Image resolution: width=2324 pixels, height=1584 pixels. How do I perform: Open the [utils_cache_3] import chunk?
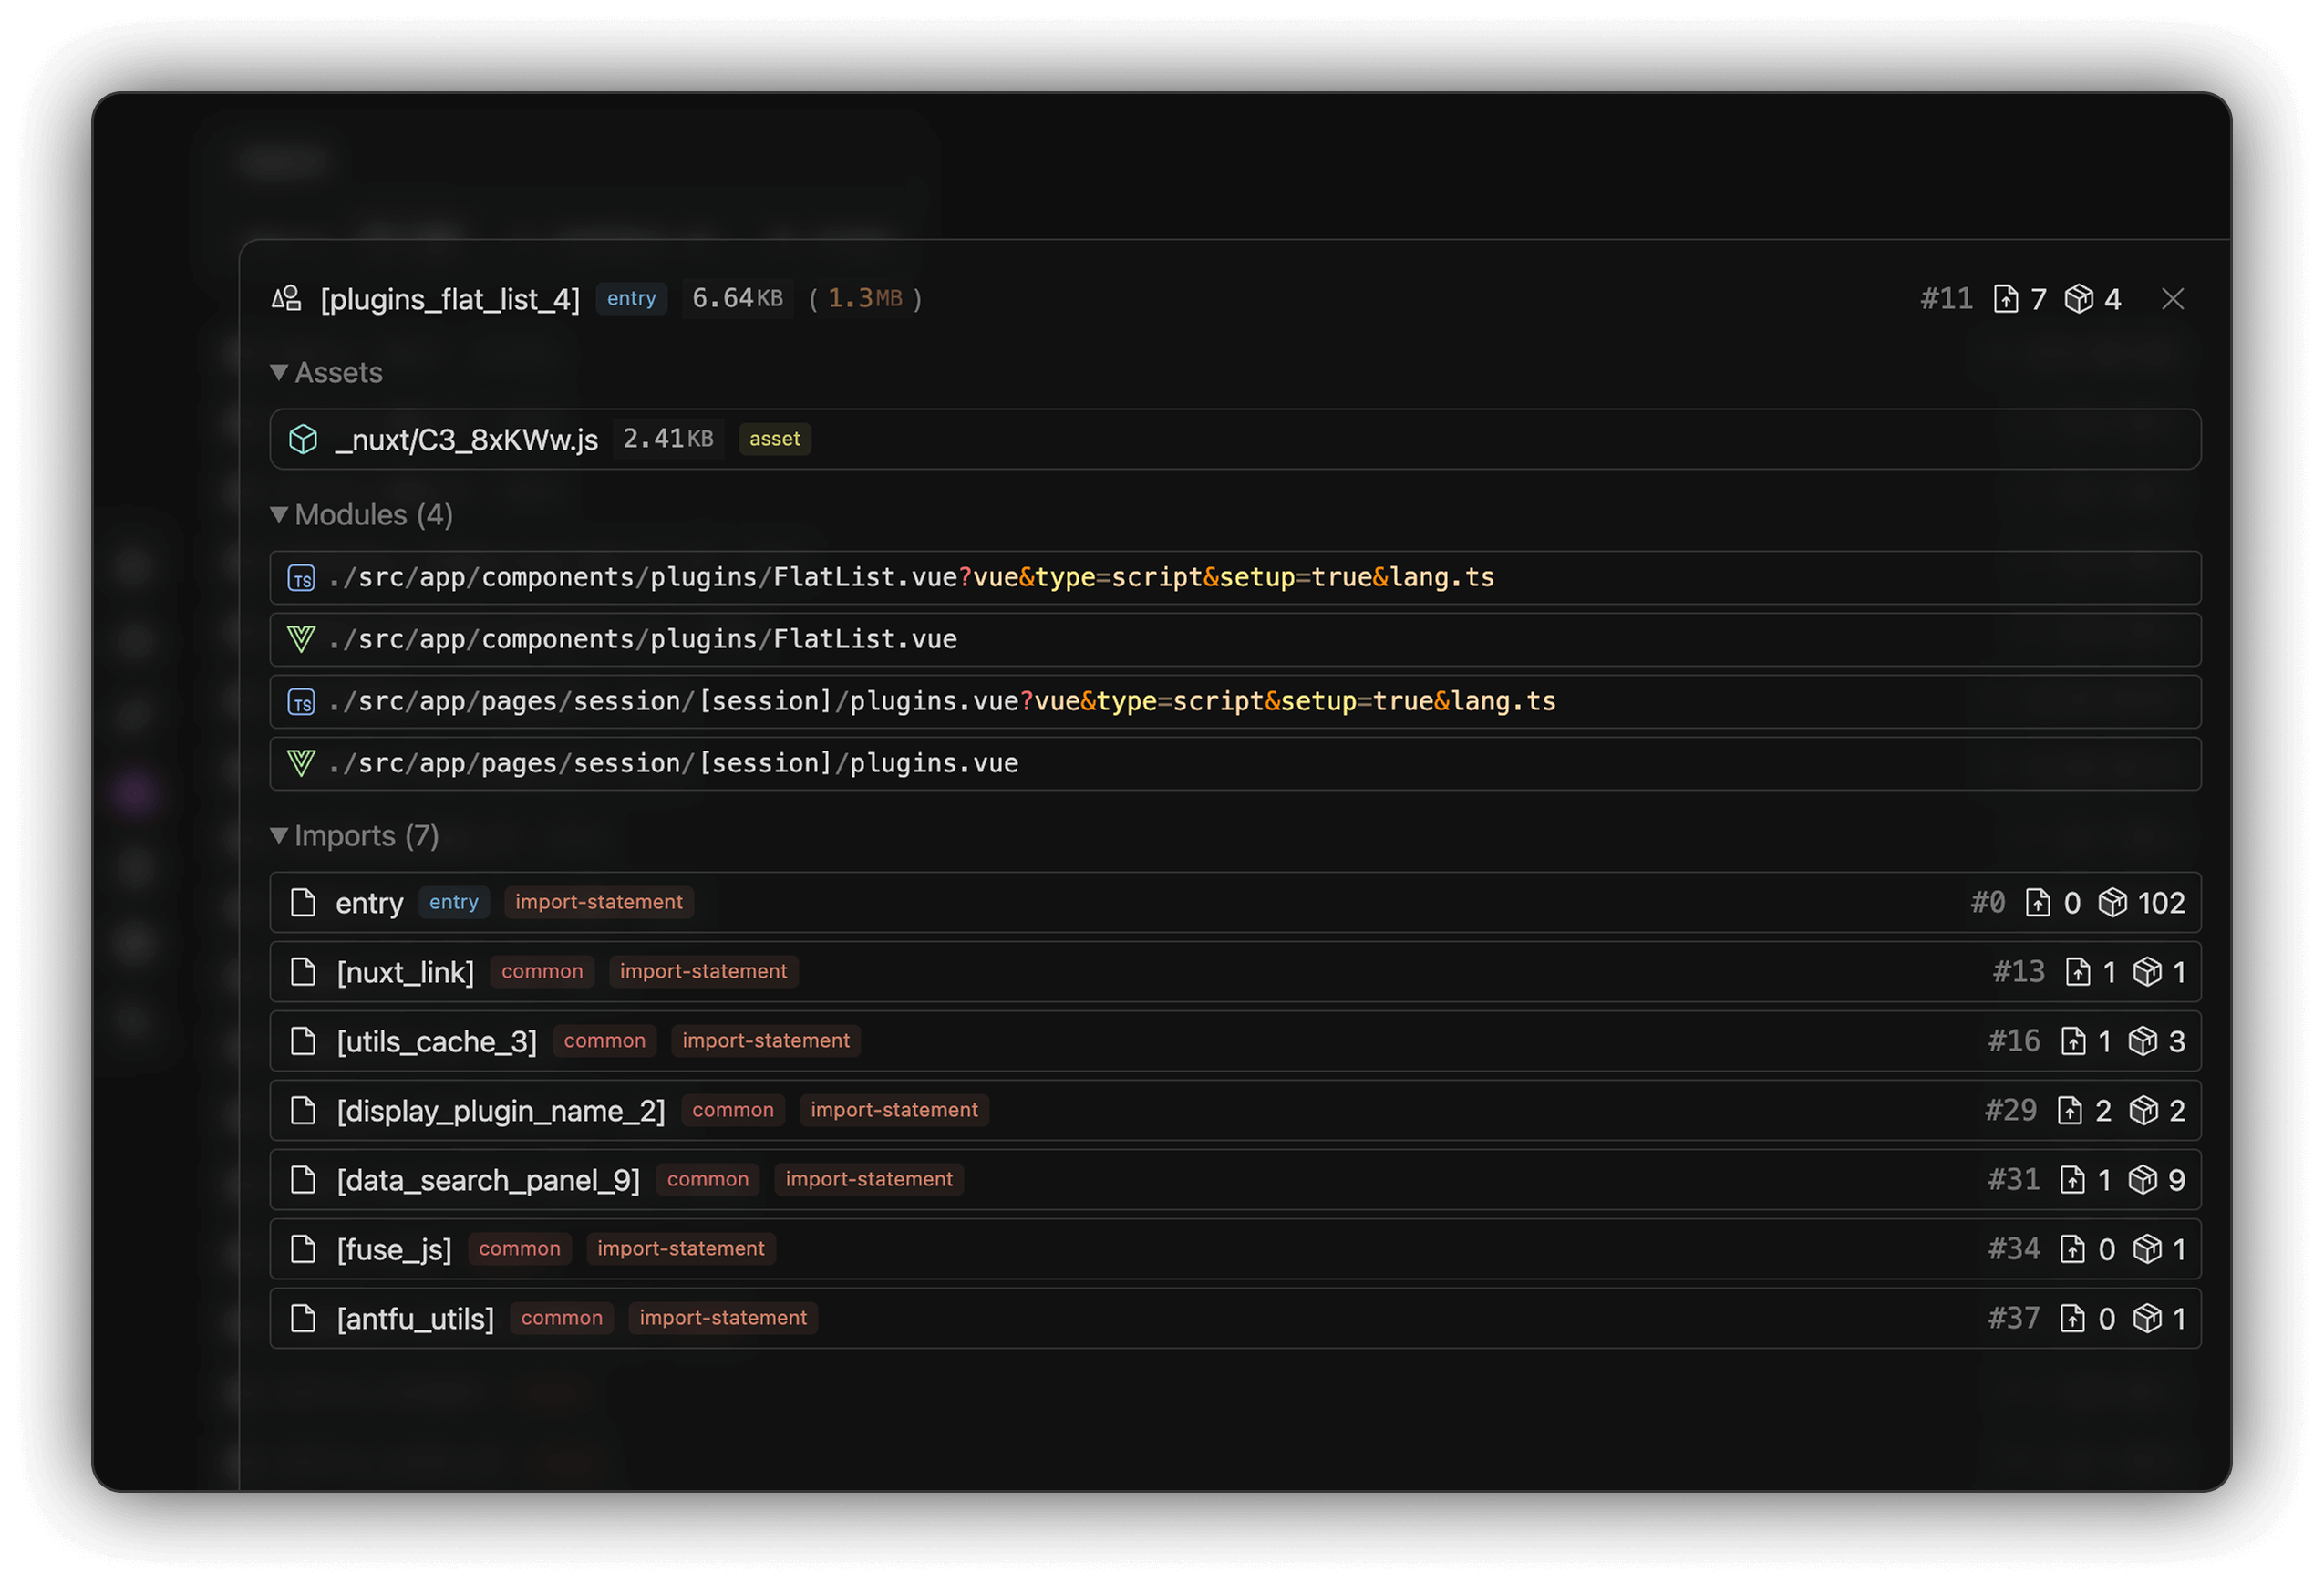pyautogui.click(x=437, y=1042)
